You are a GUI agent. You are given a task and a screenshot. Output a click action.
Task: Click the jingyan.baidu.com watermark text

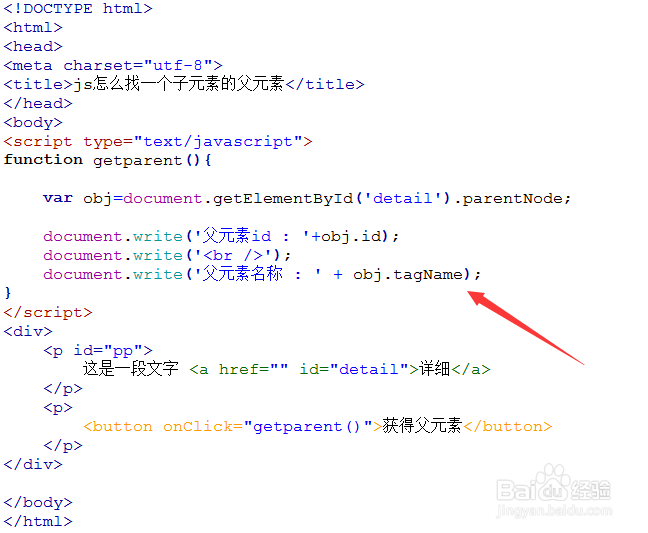pyautogui.click(x=554, y=511)
